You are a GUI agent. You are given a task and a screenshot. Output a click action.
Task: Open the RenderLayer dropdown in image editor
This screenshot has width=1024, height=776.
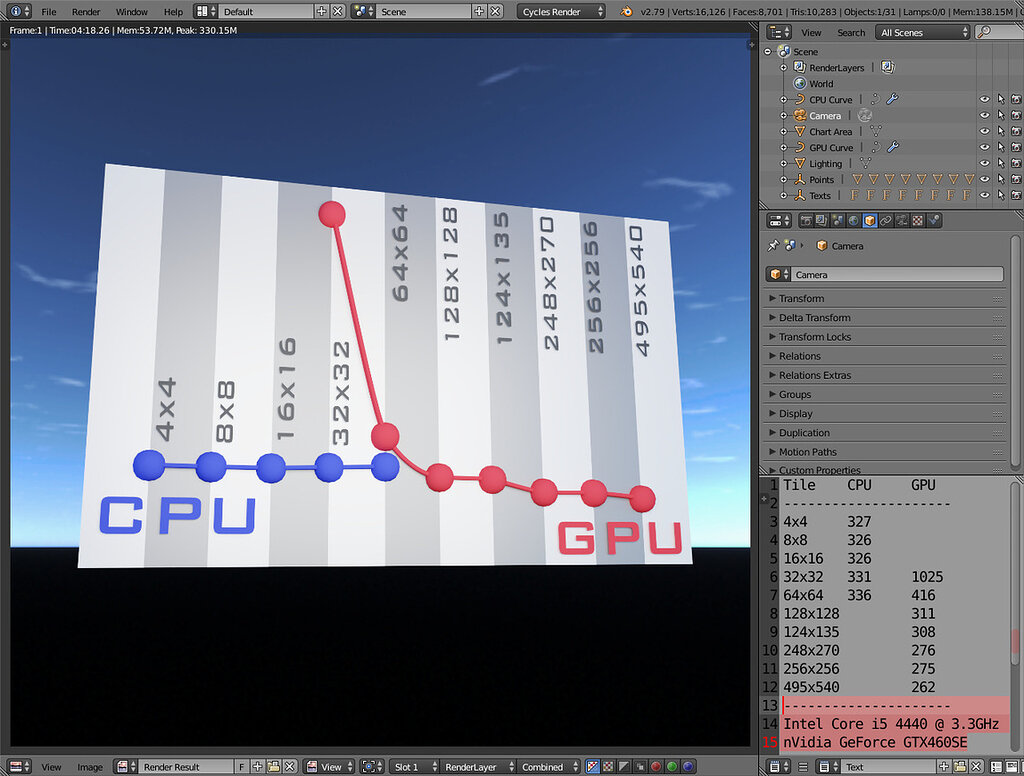(x=477, y=766)
